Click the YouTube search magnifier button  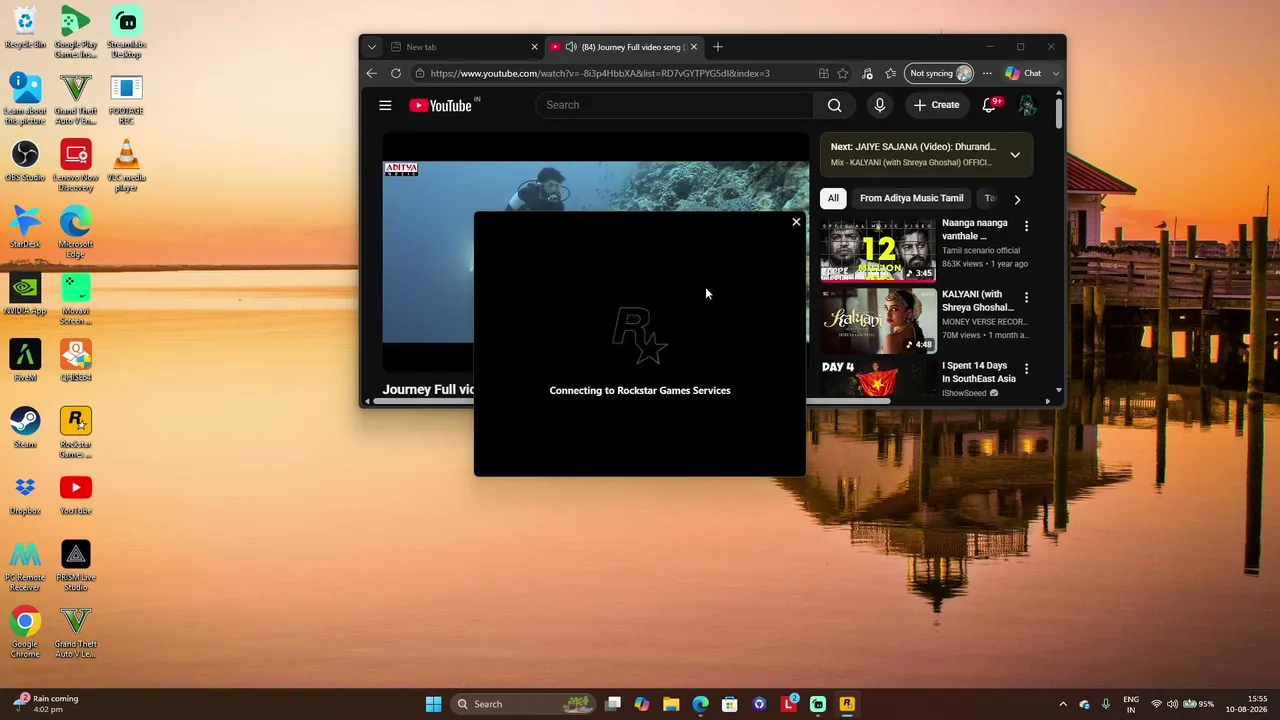[834, 105]
